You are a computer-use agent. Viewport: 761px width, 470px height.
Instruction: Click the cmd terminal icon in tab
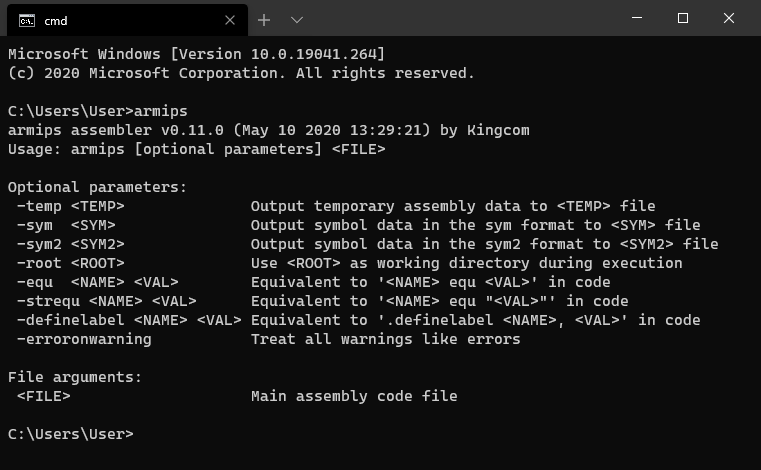[27, 20]
